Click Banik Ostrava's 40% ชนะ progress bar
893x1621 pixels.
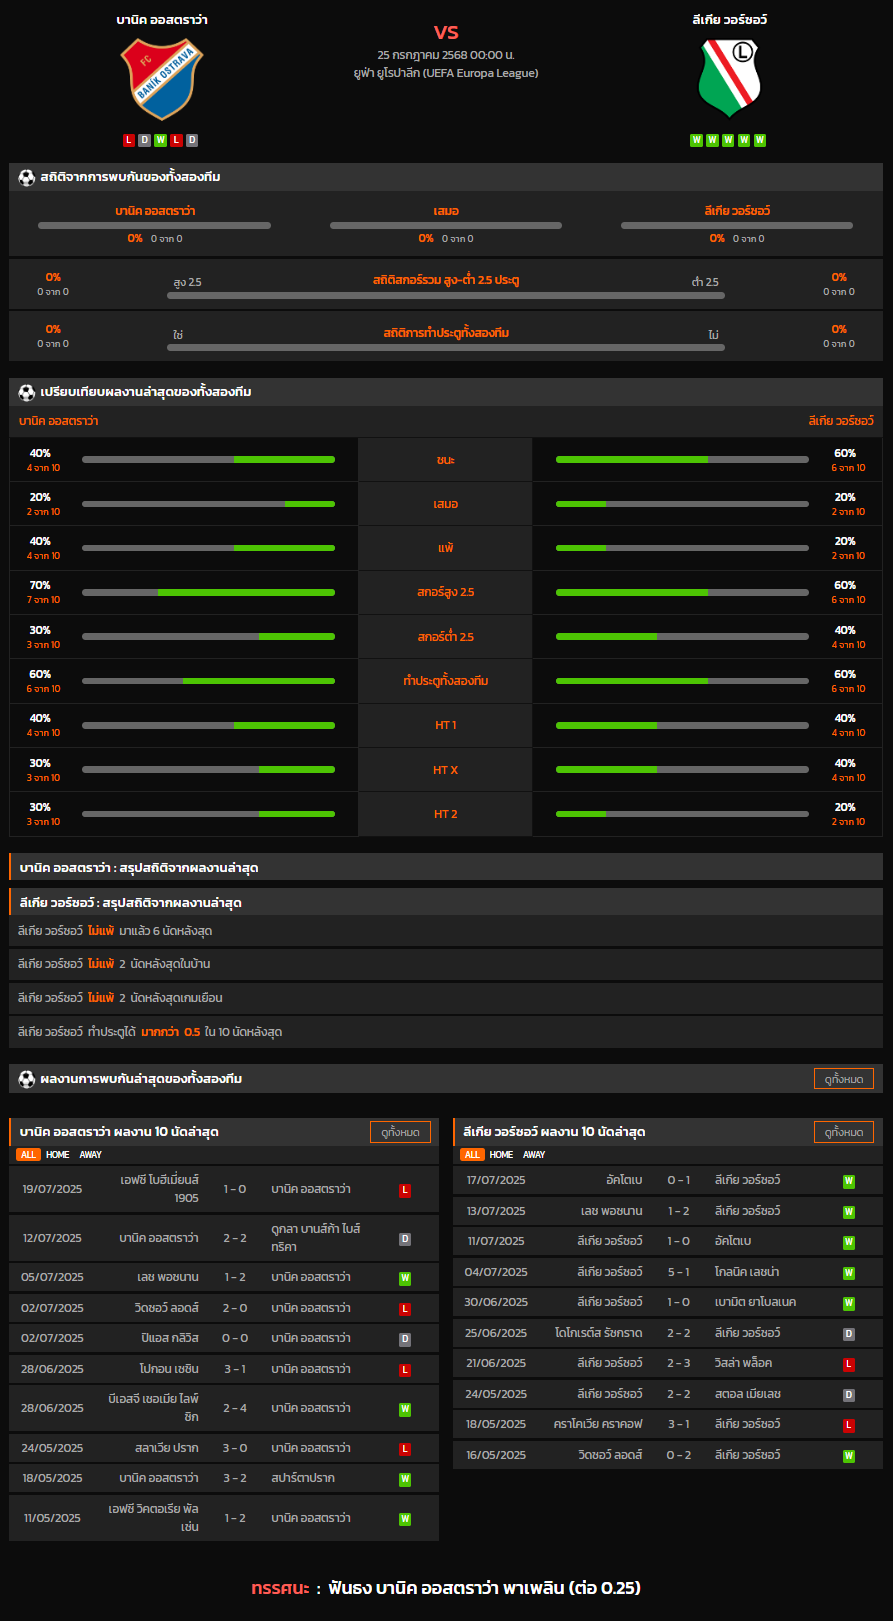click(x=208, y=460)
